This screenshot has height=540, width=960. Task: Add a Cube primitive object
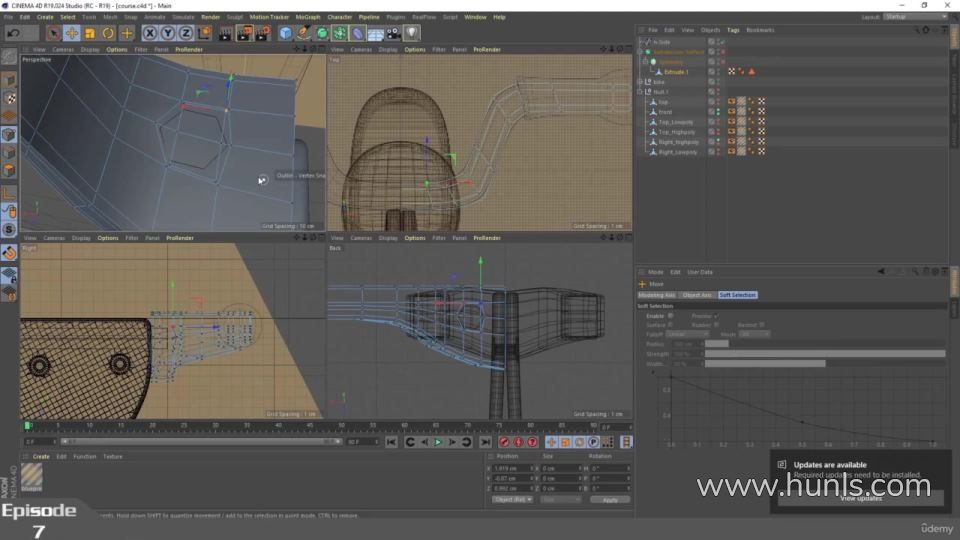pyautogui.click(x=286, y=33)
